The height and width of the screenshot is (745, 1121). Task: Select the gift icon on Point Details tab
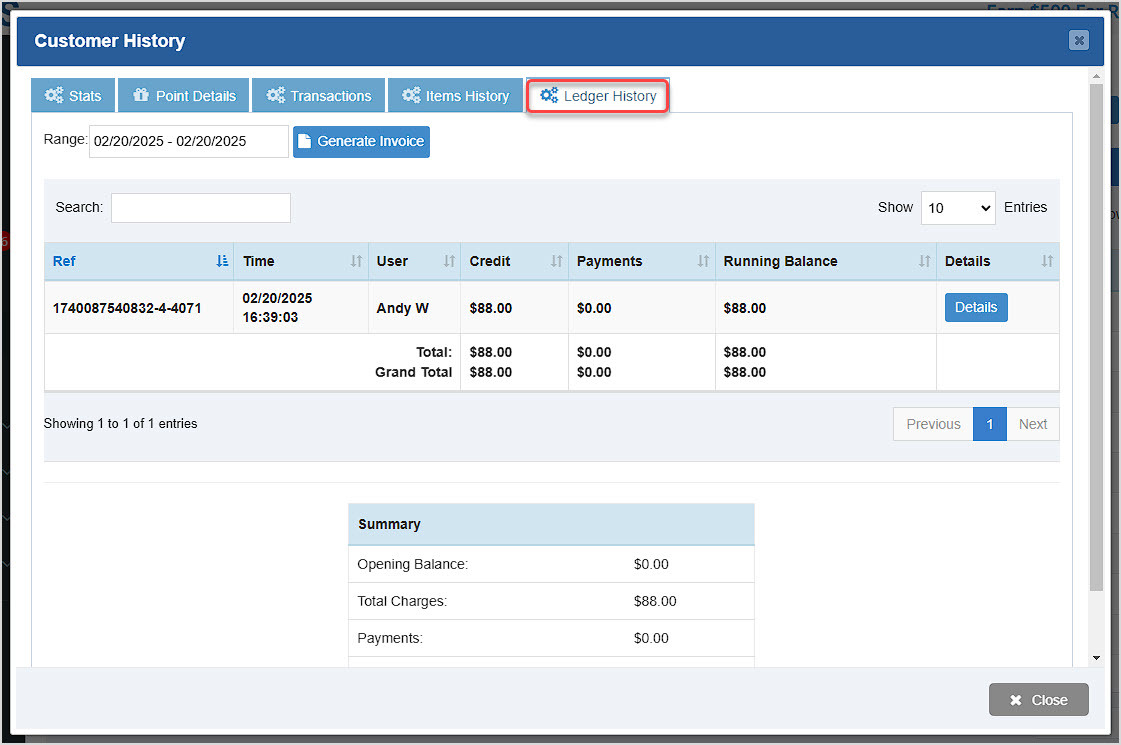pyautogui.click(x=141, y=95)
